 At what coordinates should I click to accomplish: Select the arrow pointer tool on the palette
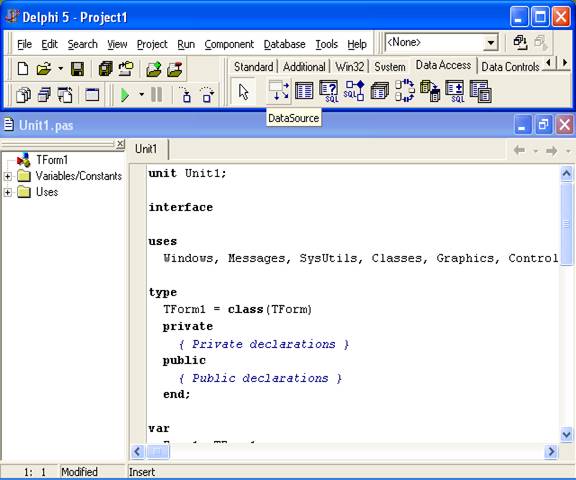click(x=243, y=91)
